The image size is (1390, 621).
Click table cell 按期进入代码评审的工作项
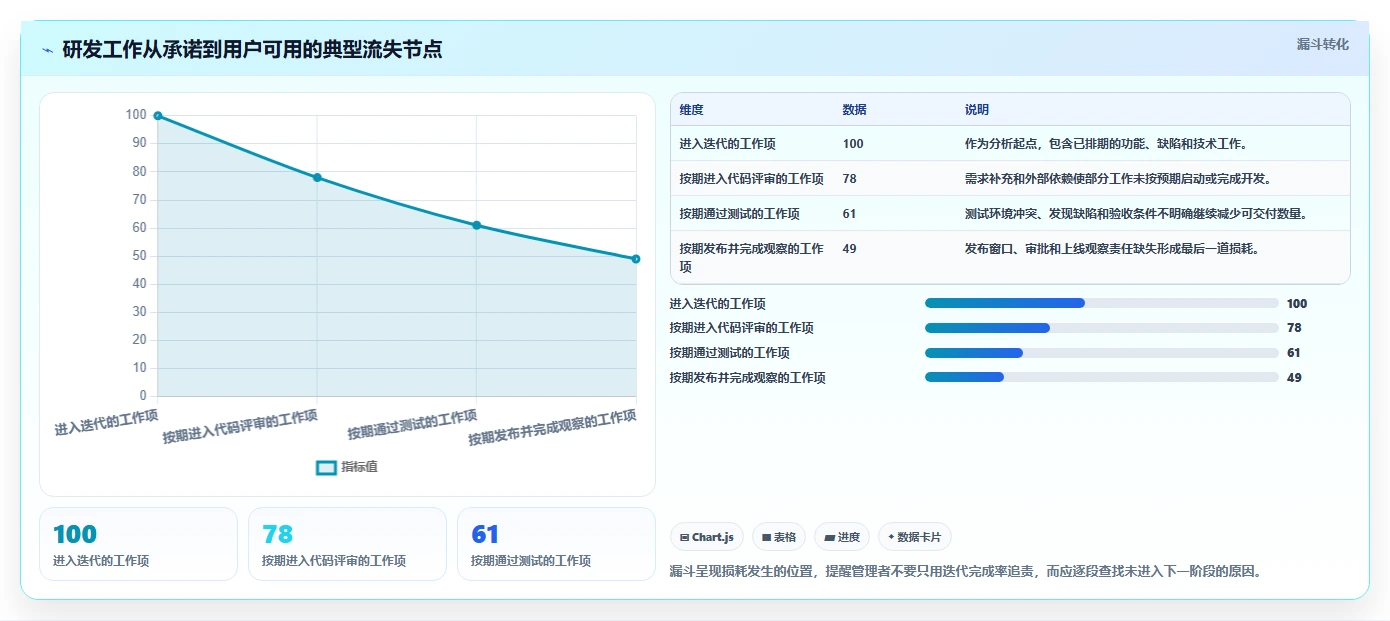click(751, 179)
